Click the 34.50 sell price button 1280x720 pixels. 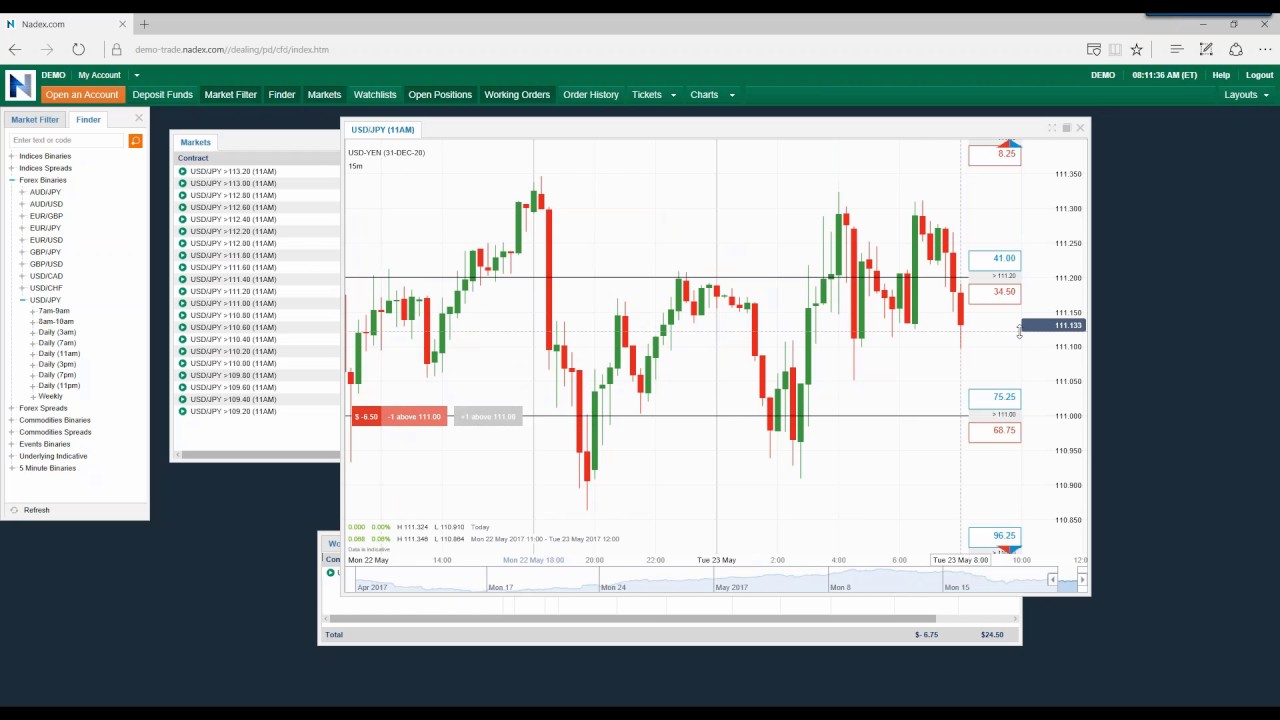pos(995,292)
